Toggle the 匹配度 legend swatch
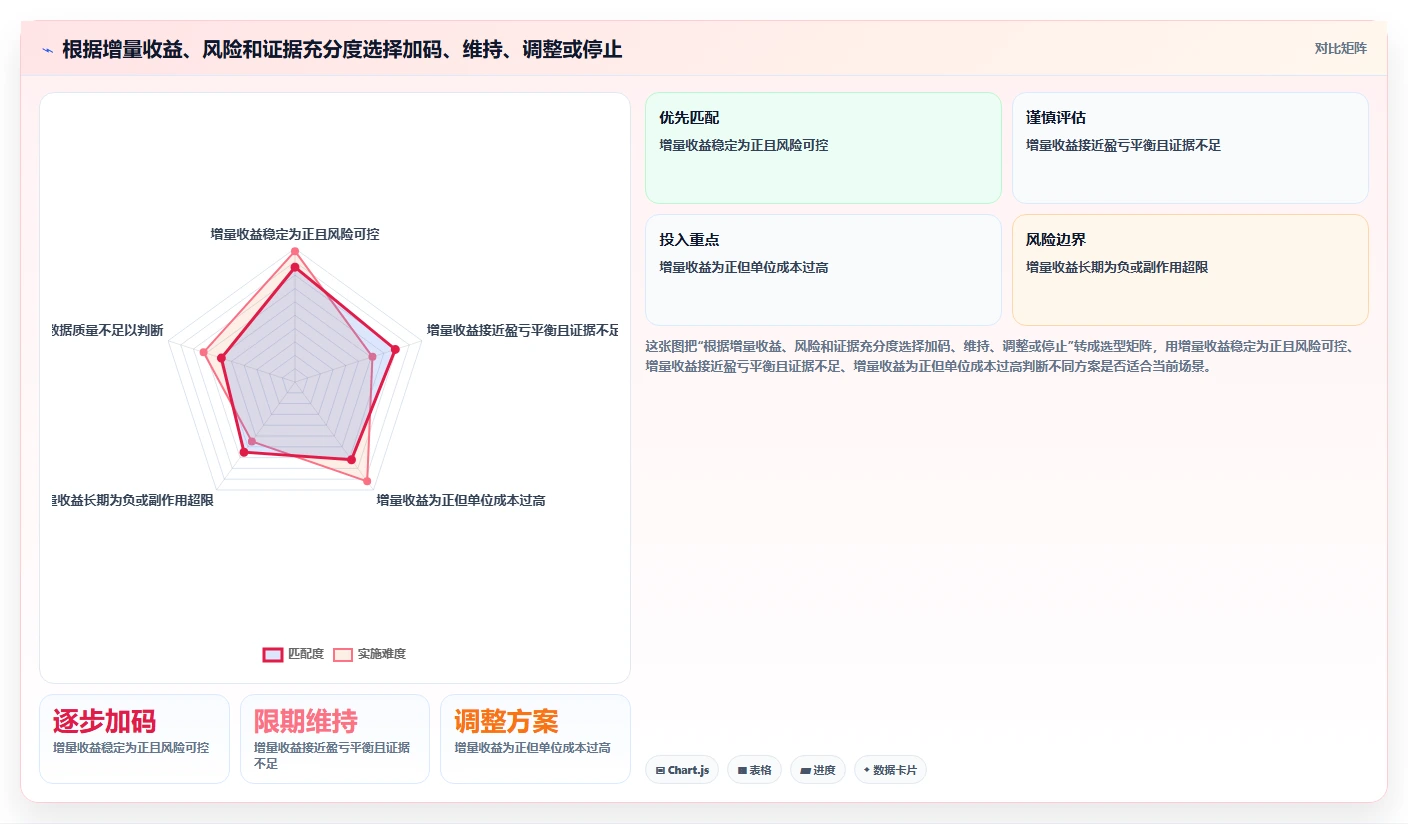This screenshot has height=824, width=1408. click(x=273, y=654)
